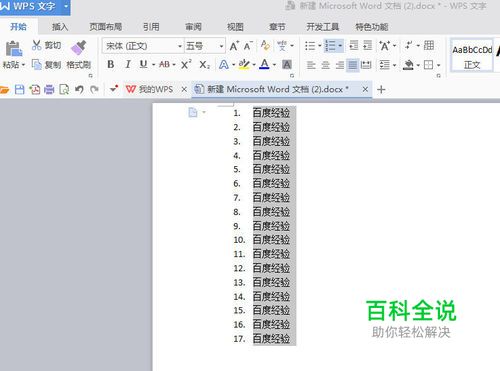This screenshot has width=500, height=371.
Task: Toggle the numbered list button
Action: (330, 46)
